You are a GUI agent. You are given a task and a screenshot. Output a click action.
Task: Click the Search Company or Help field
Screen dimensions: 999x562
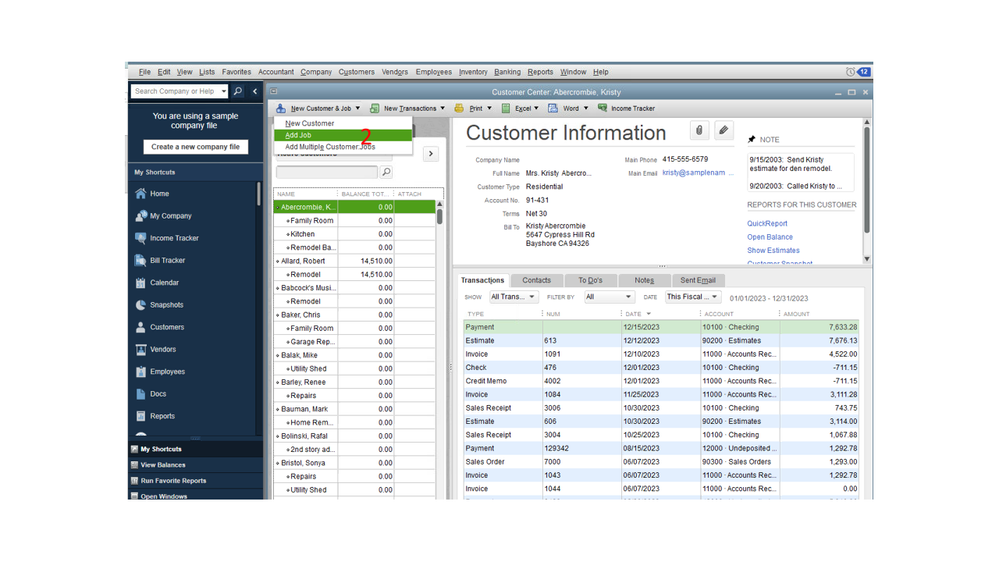tap(175, 91)
